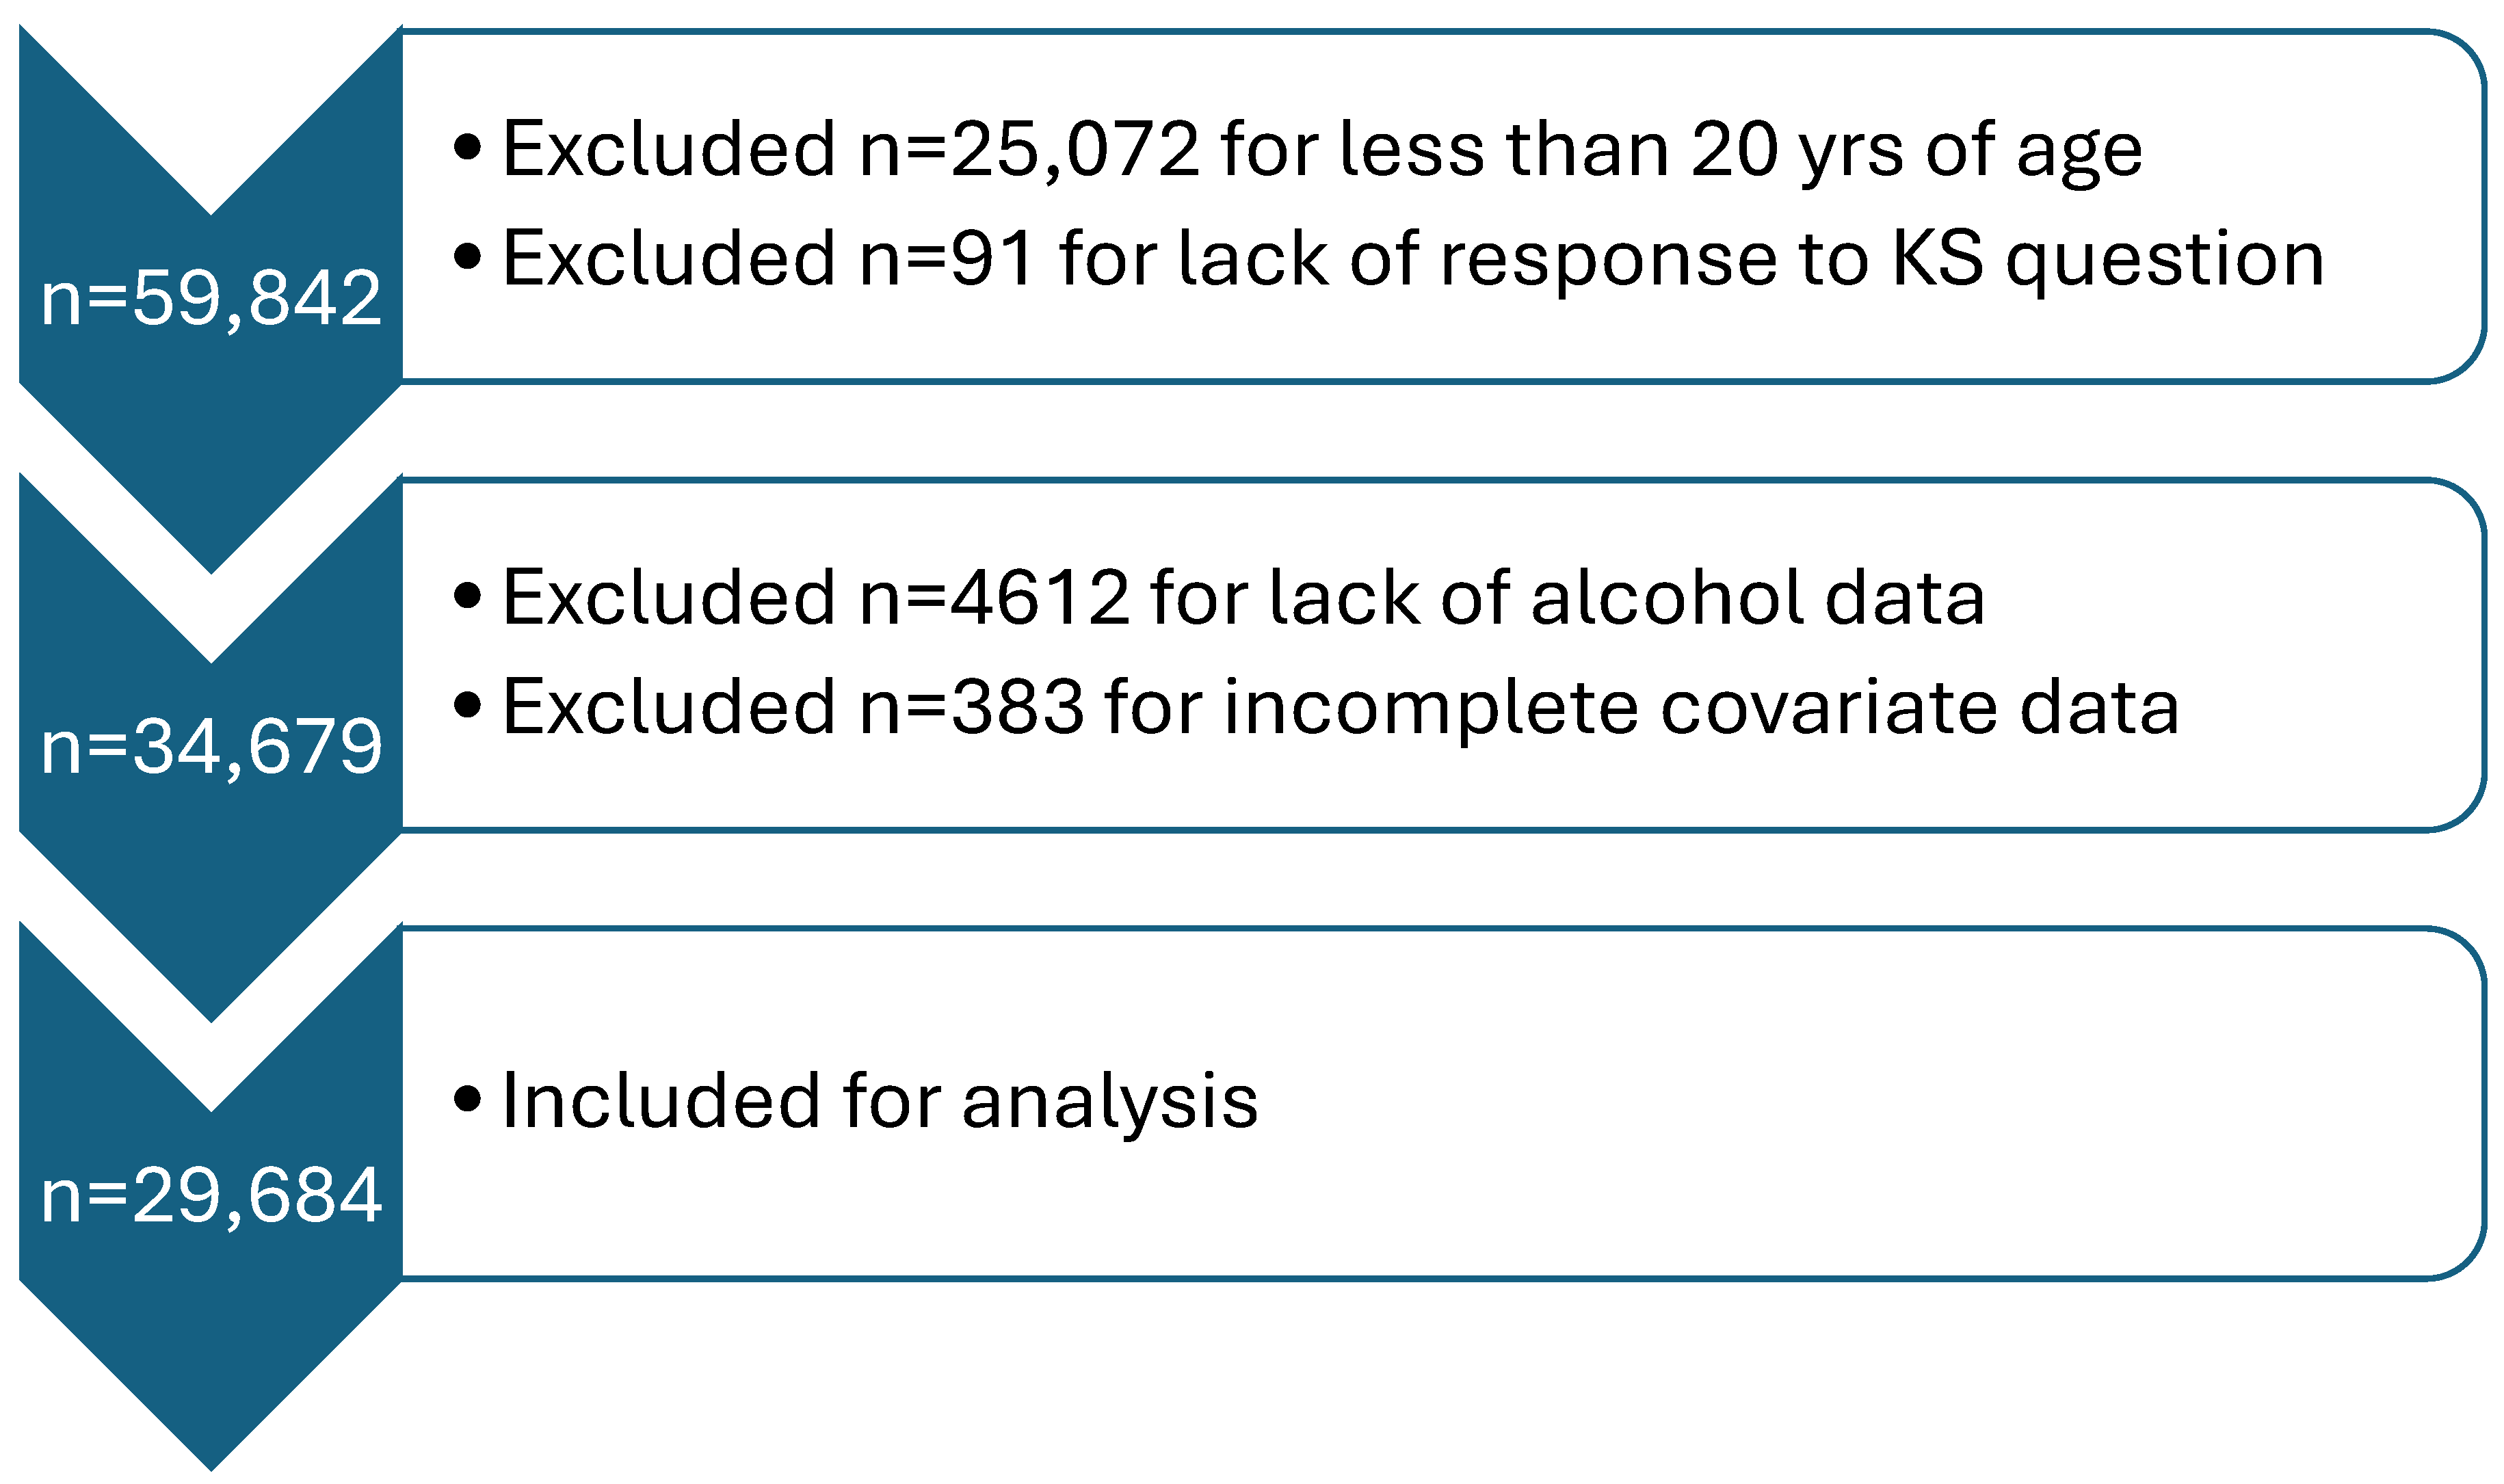This screenshot has height=1484, width=2504.
Task: Click the bullet before "Excluded n=383"
Action: click(x=467, y=705)
